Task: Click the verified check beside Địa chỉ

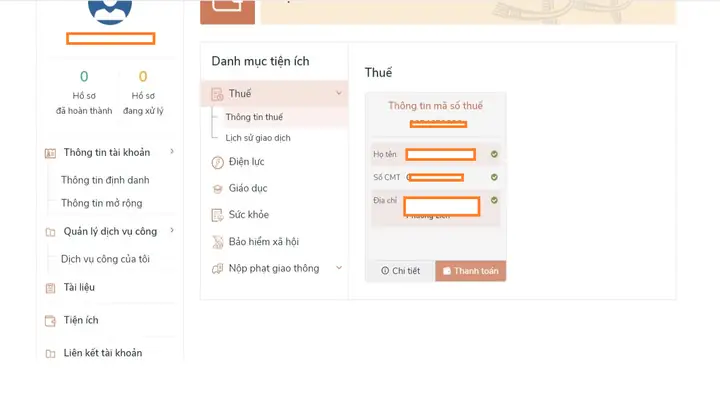Action: pos(494,200)
